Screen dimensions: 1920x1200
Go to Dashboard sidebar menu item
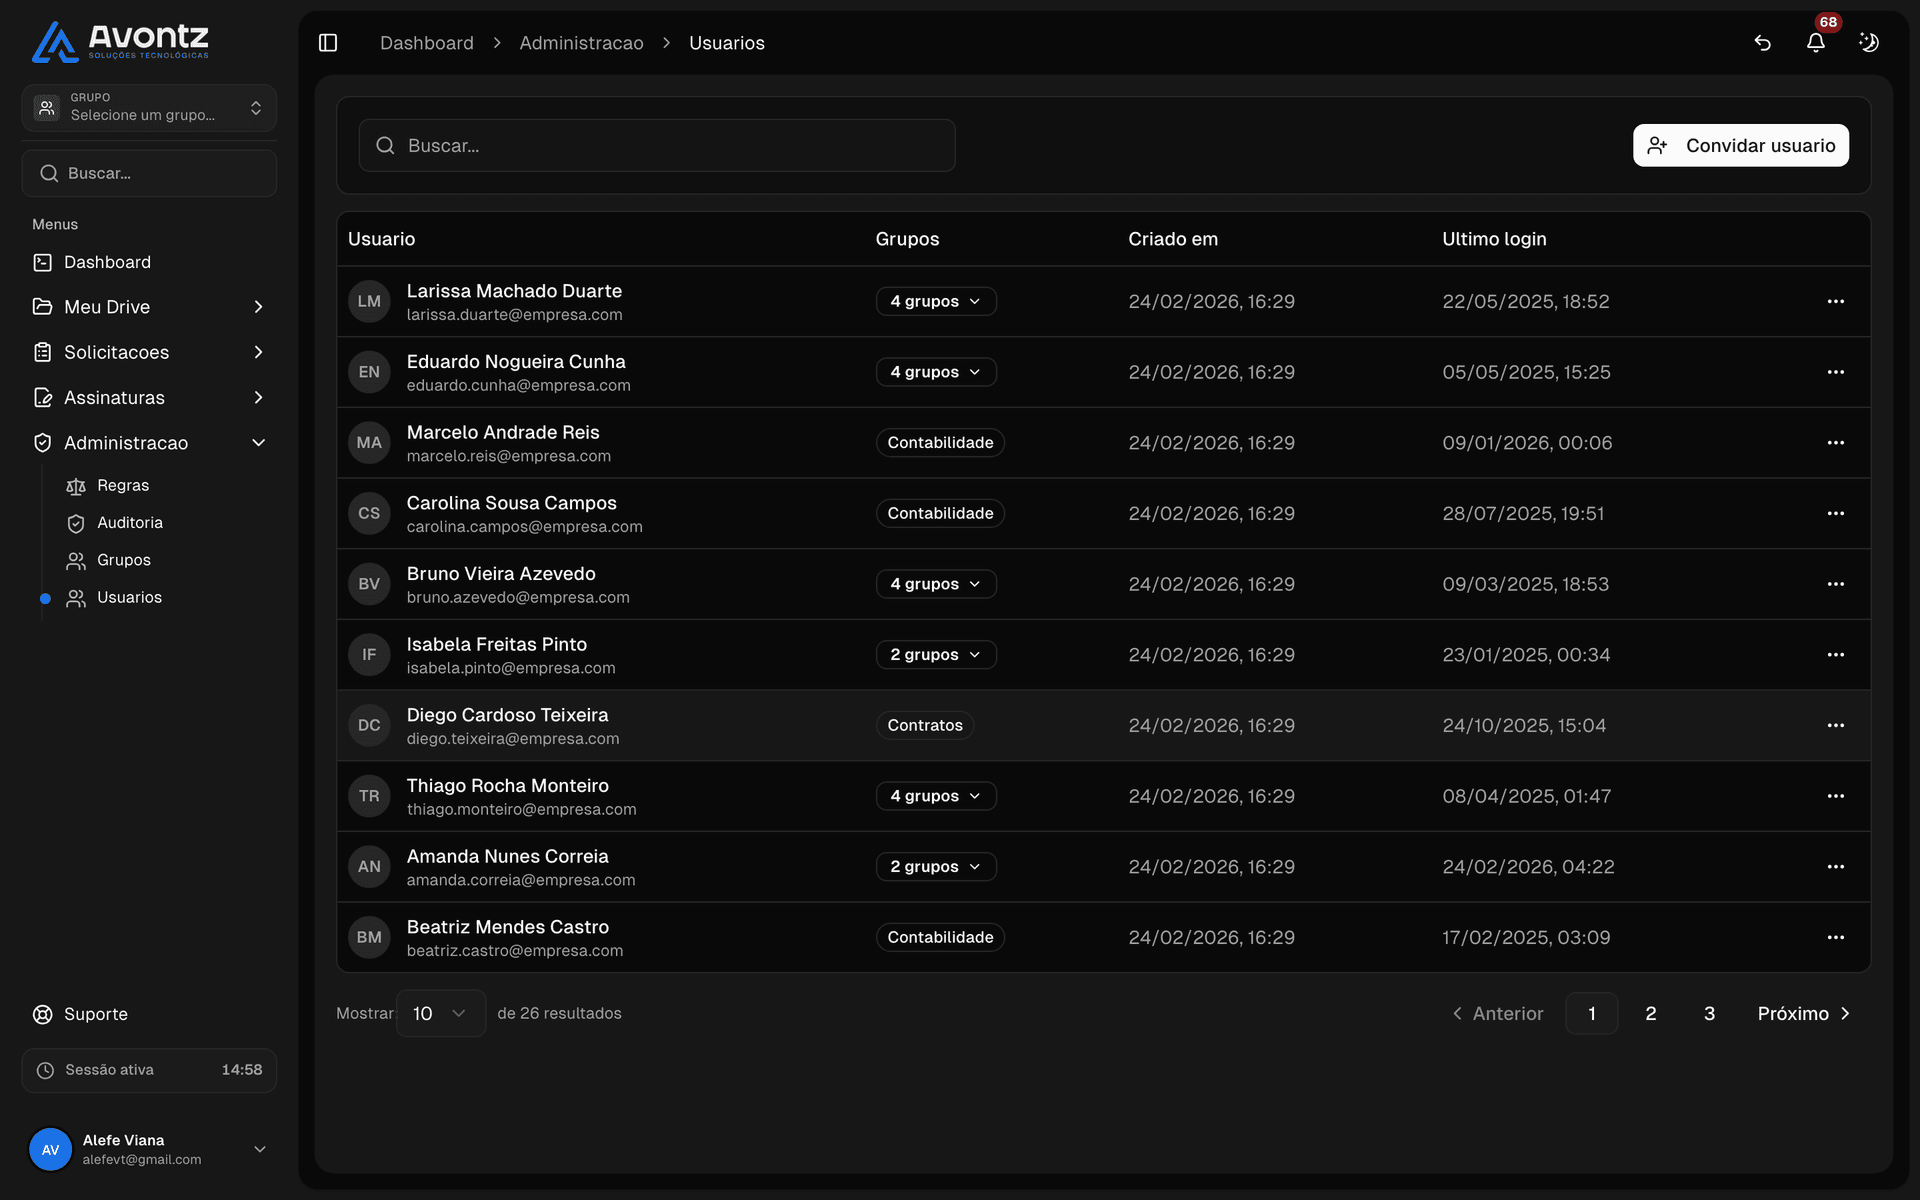[107, 262]
